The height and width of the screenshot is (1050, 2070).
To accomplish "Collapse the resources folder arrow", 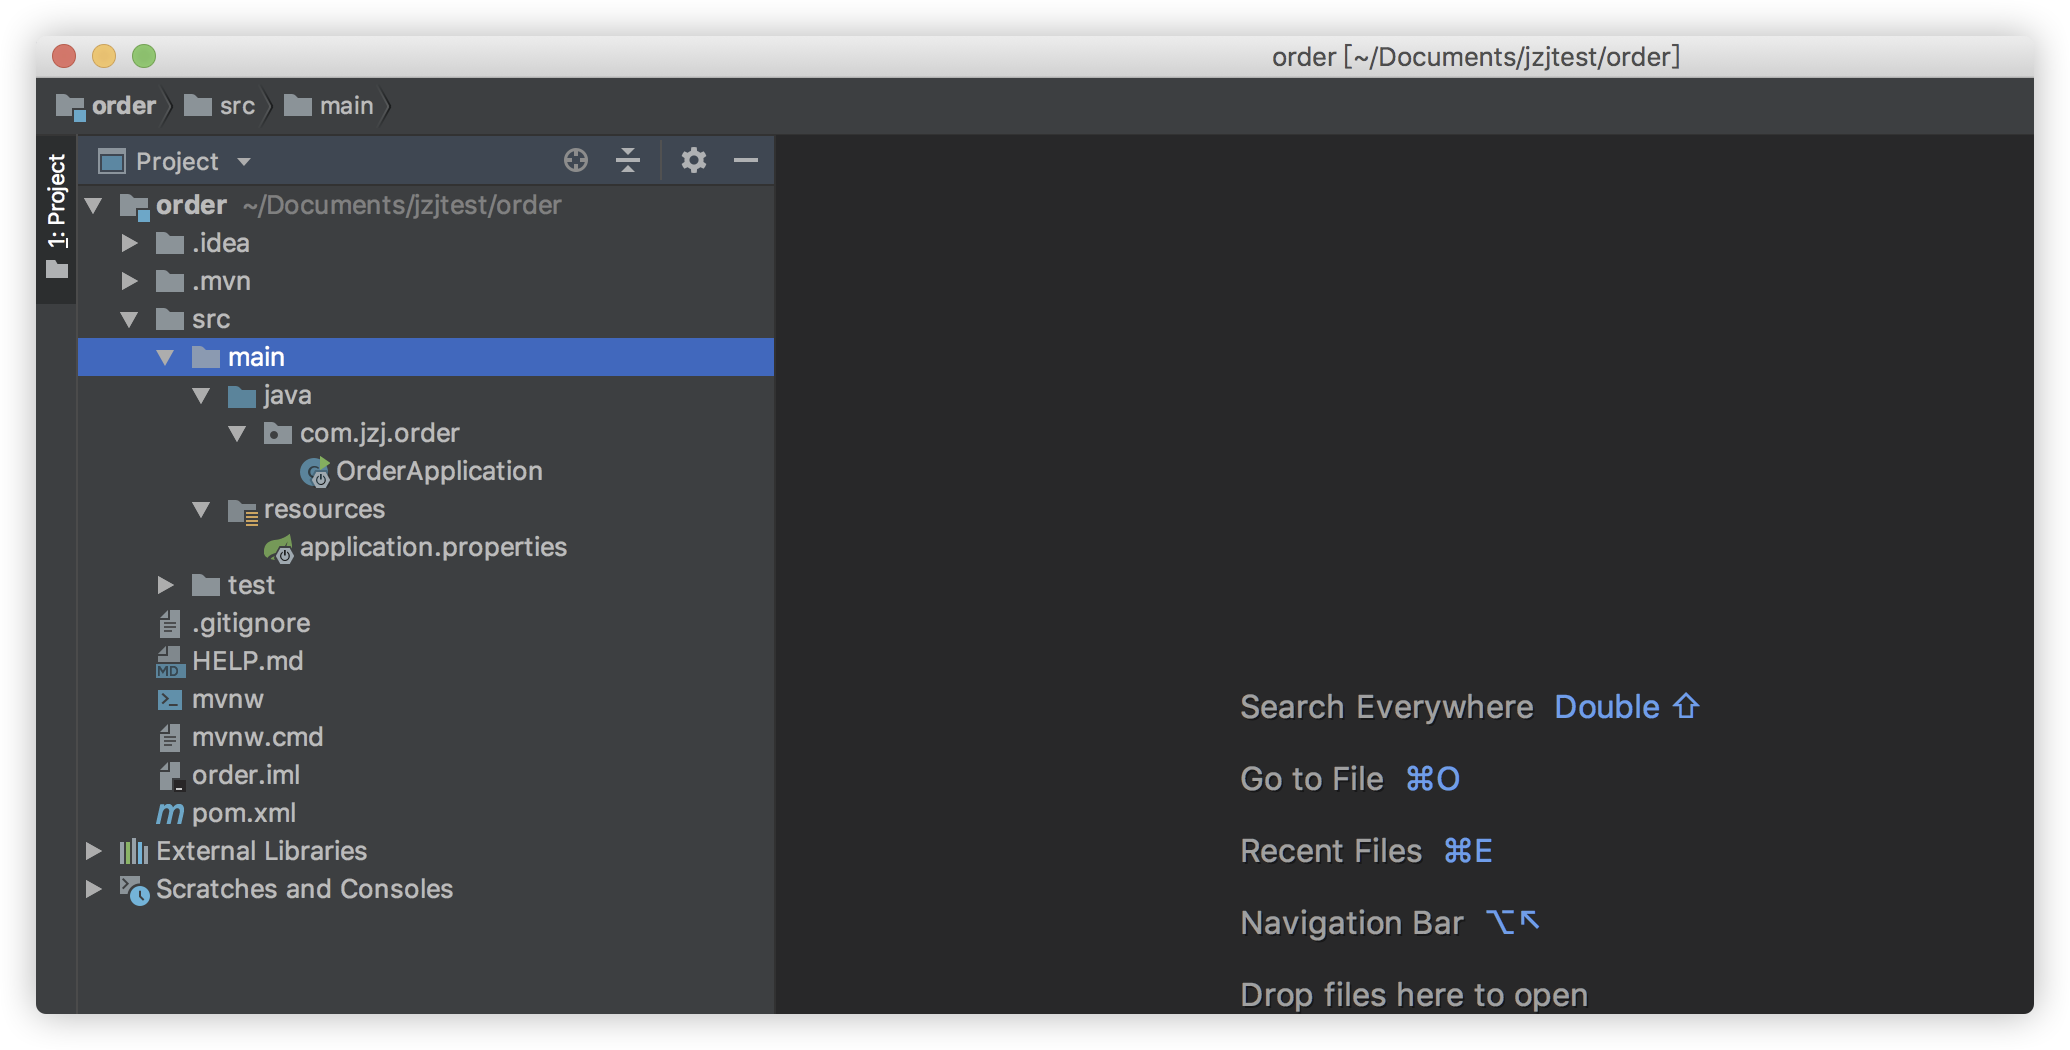I will tap(202, 510).
